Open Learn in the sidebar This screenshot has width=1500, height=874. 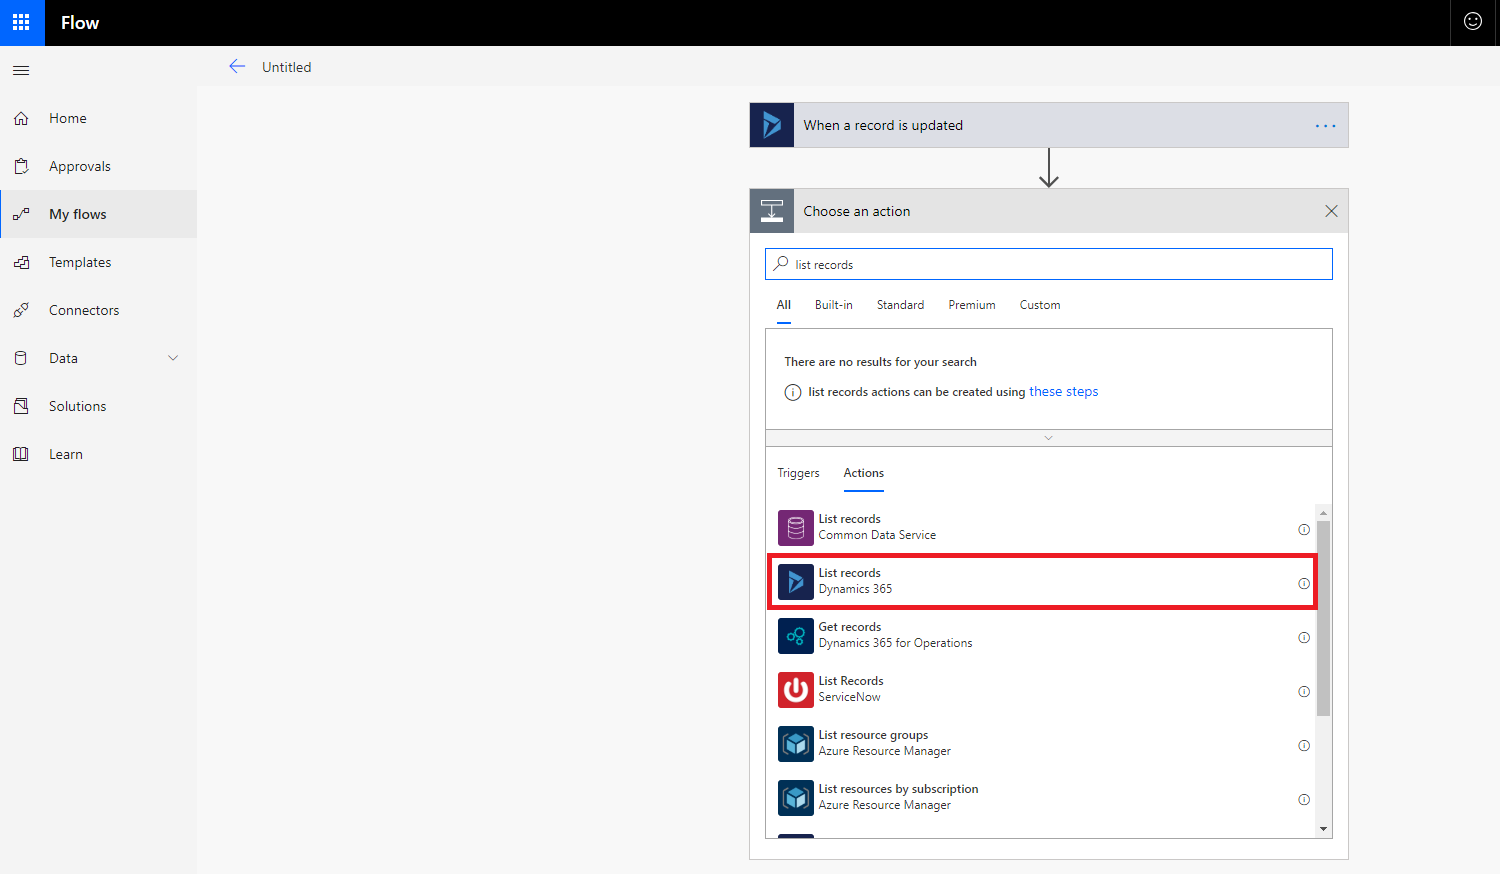pos(99,454)
